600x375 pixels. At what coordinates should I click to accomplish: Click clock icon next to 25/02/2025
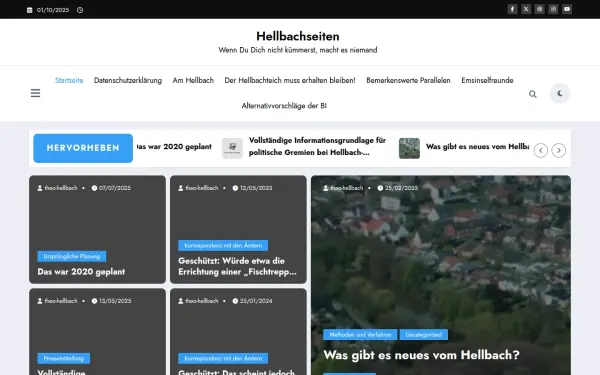(x=380, y=188)
